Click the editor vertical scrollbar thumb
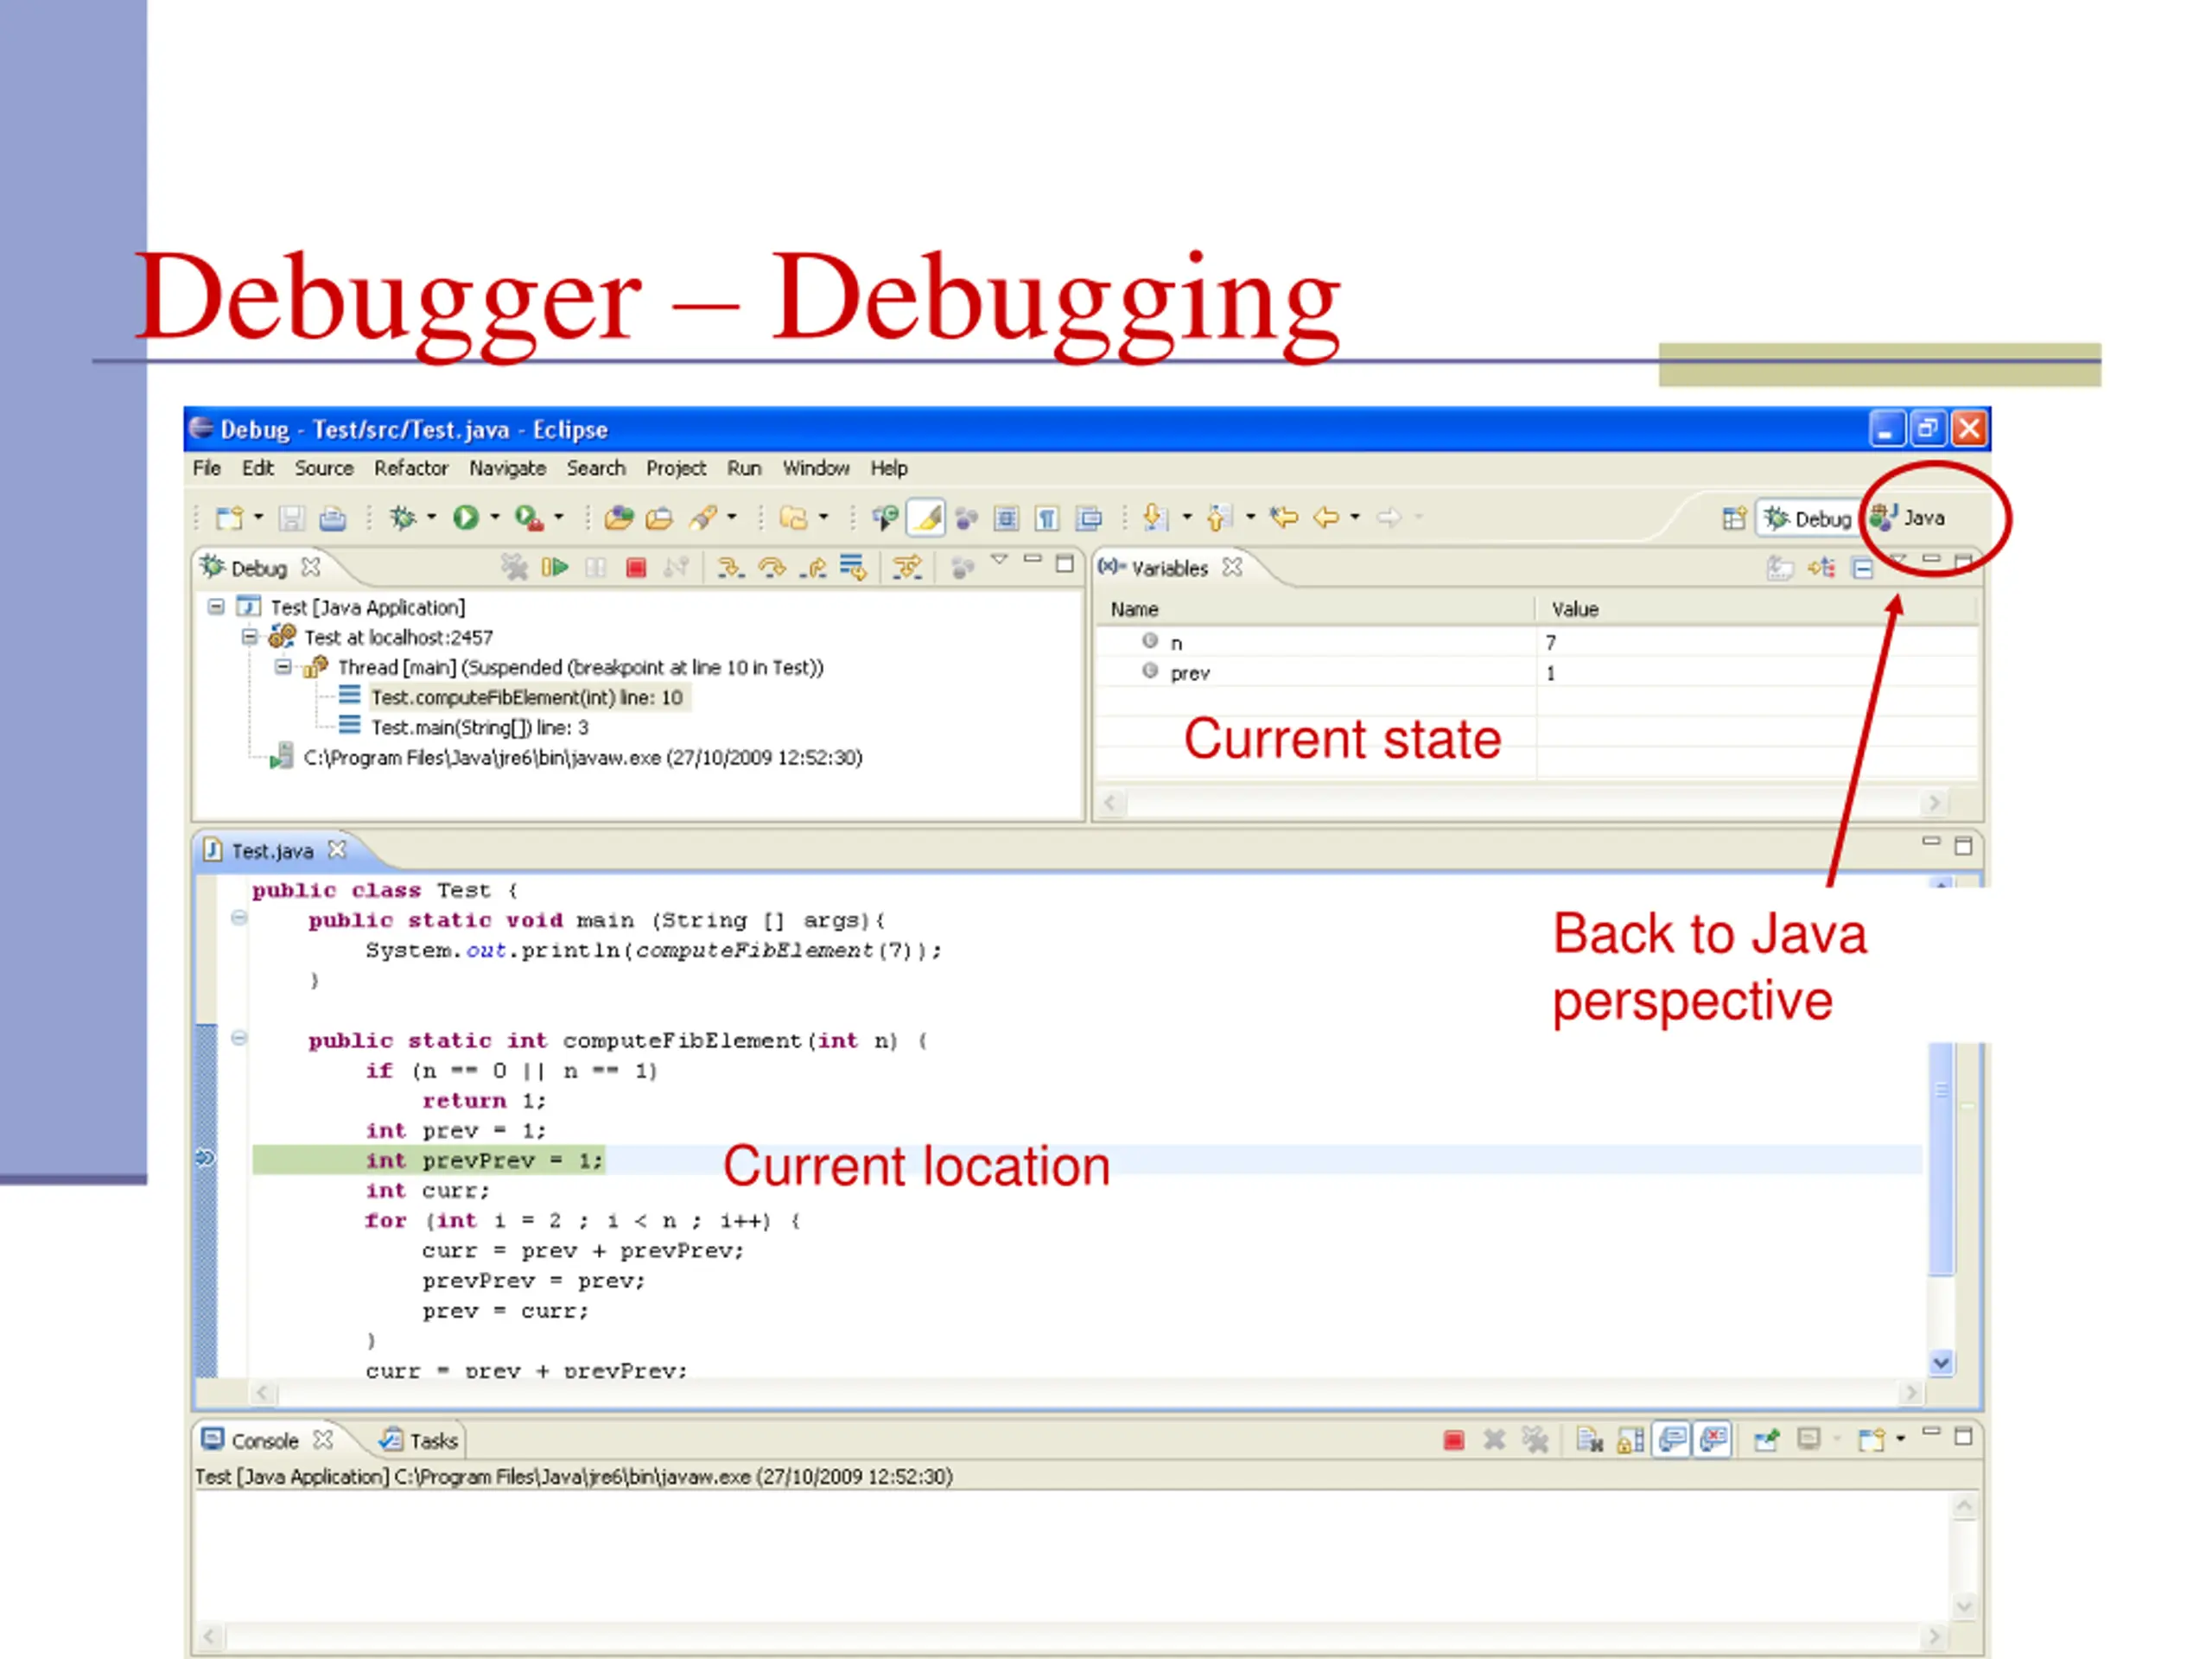Image resolution: width=2212 pixels, height=1659 pixels. point(1941,1160)
